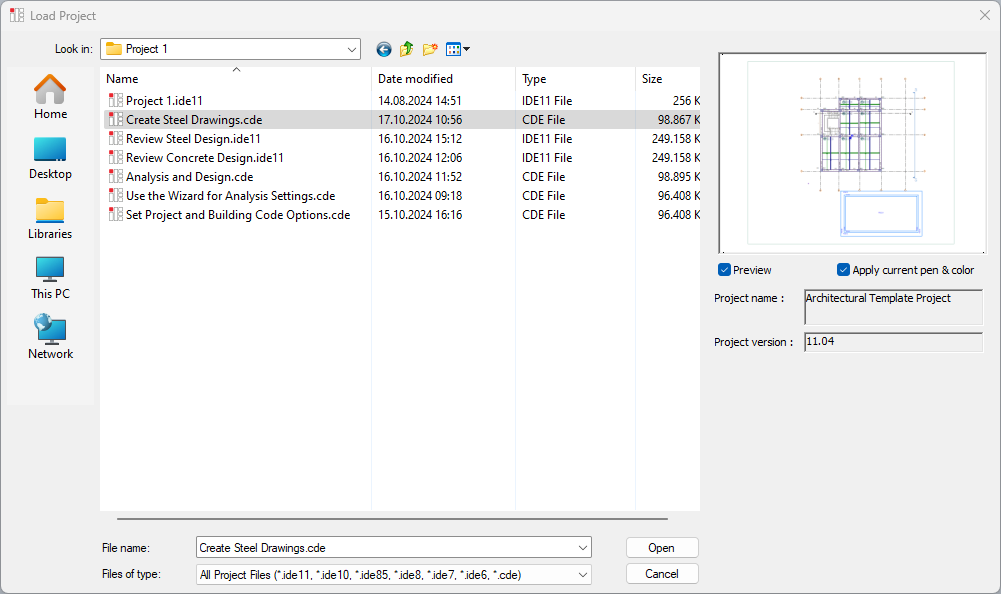Click the Go Back navigation icon
1001x594 pixels.
click(384, 49)
